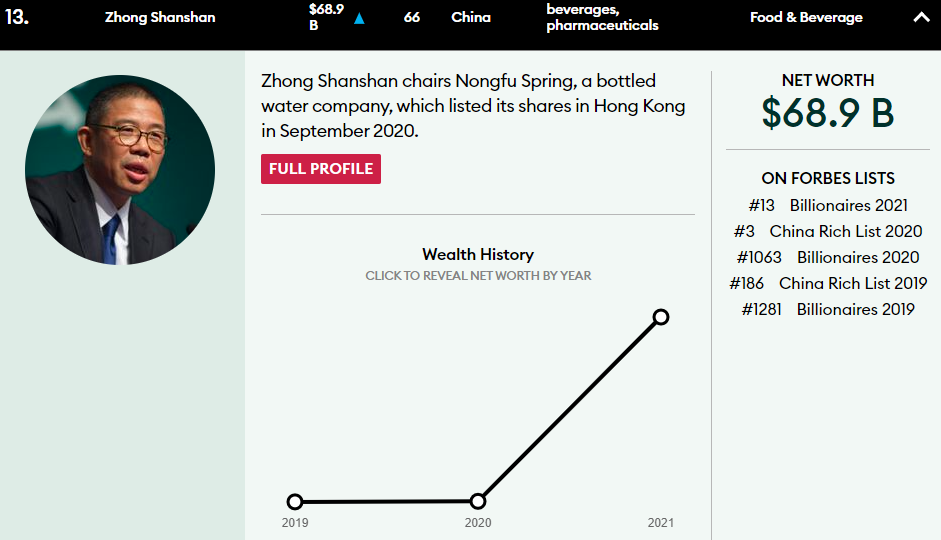
Task: Click the China country label in row
Action: 471,17
